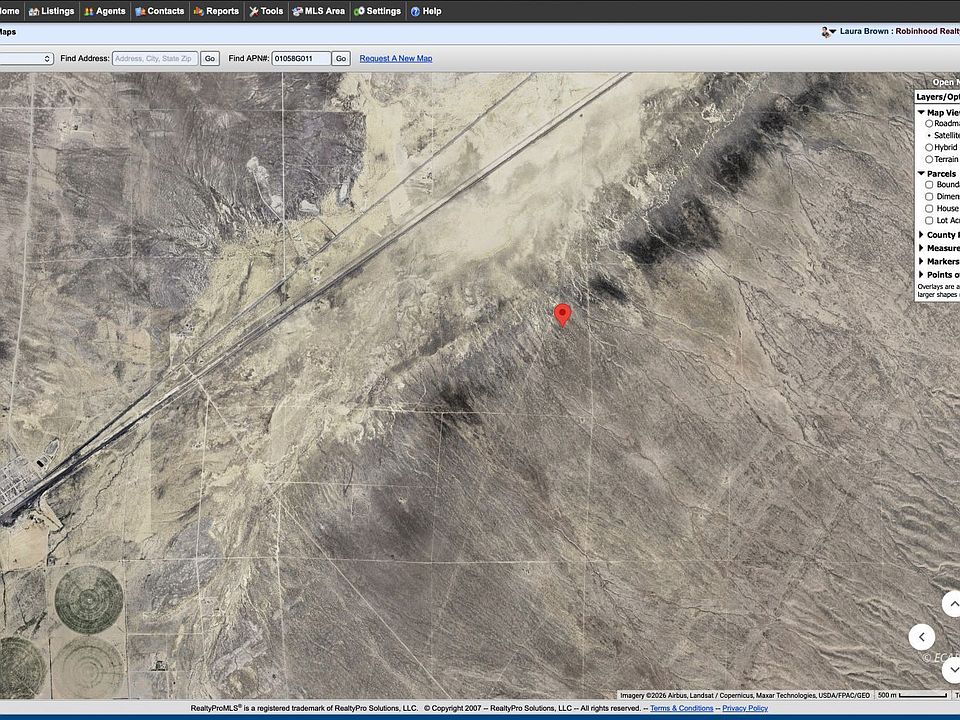Open the Terms & Conditions link
960x720 pixels.
point(681,708)
